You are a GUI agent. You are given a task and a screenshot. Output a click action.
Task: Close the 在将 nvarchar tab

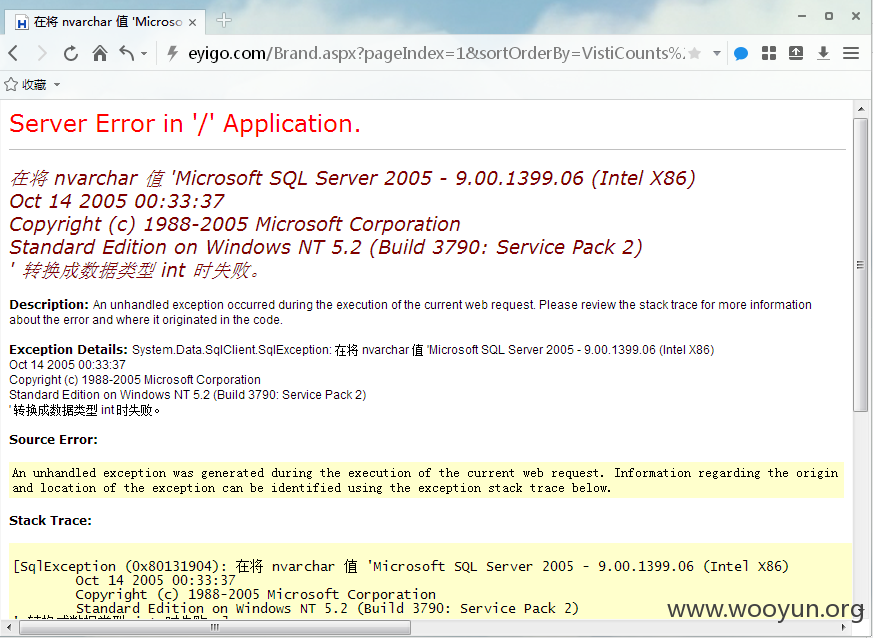coord(193,22)
